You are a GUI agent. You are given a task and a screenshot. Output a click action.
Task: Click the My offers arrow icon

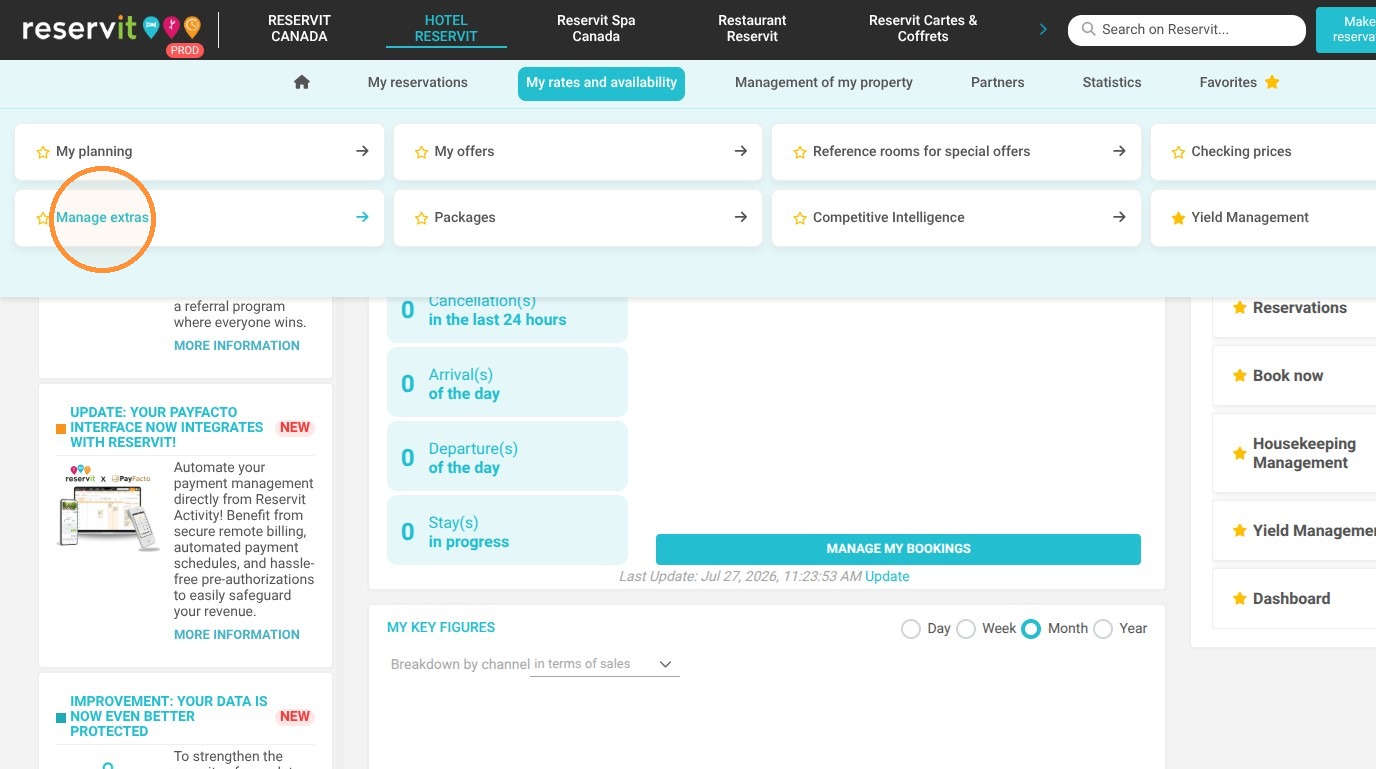point(740,151)
